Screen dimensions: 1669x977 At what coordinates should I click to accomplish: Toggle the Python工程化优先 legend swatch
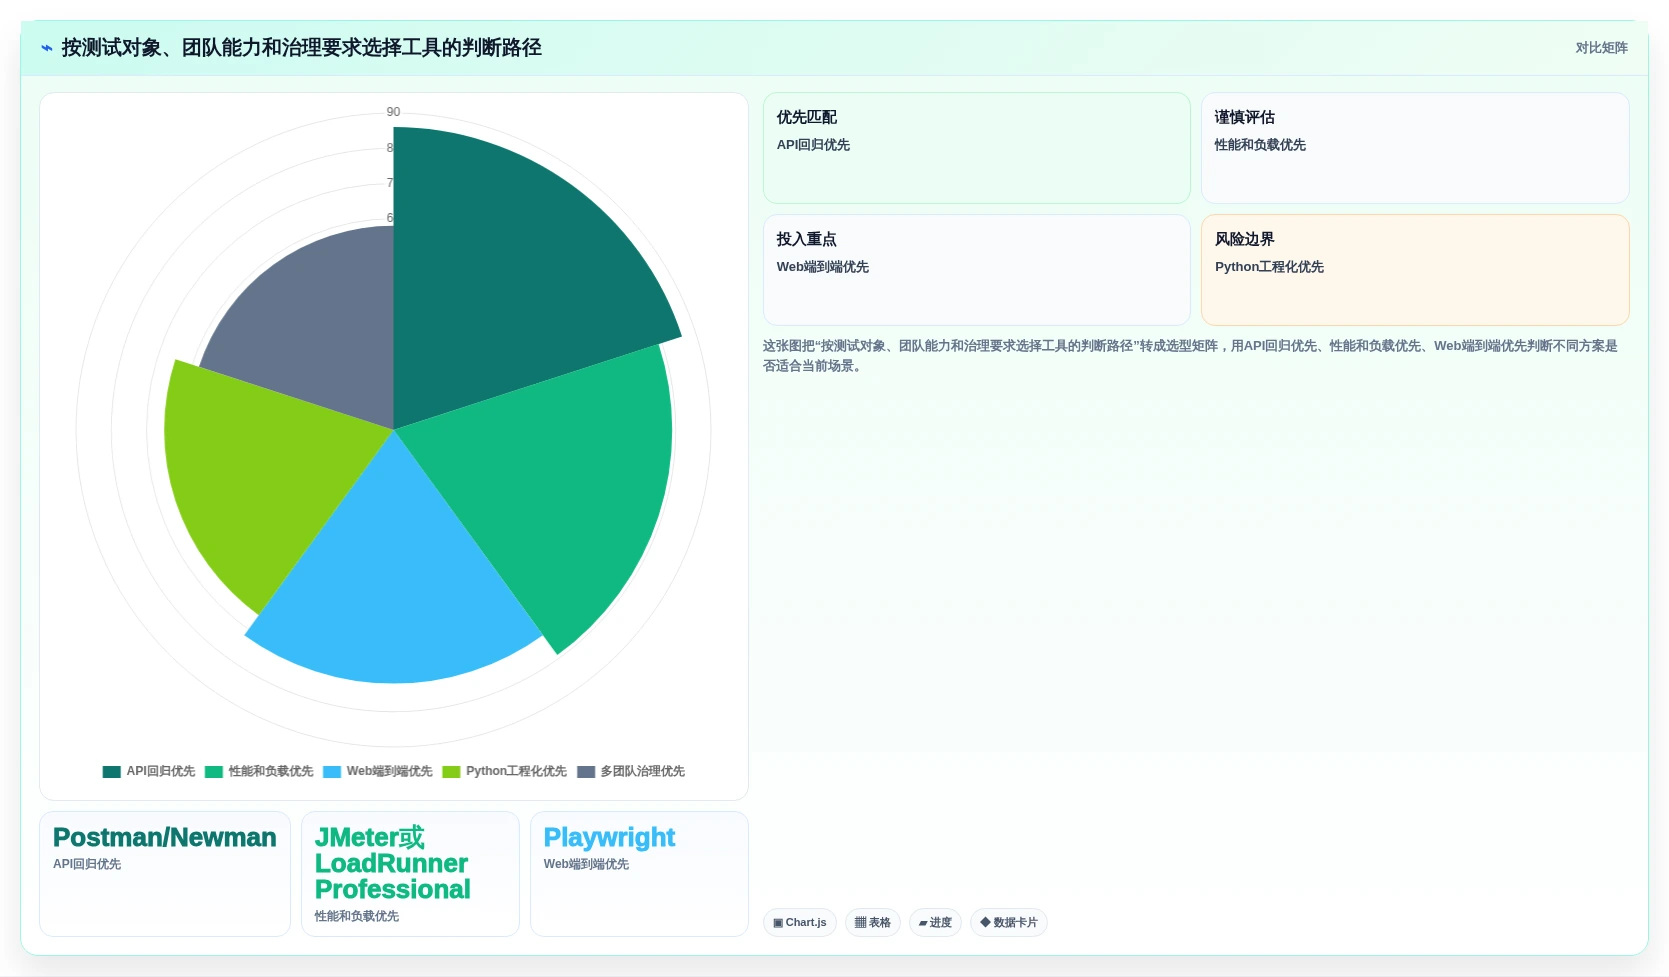(x=451, y=772)
